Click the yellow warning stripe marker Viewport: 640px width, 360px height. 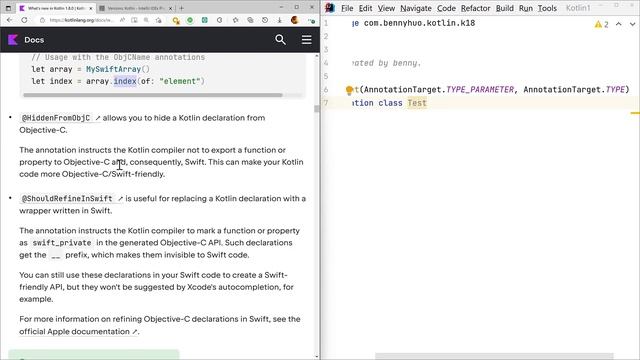point(635,113)
